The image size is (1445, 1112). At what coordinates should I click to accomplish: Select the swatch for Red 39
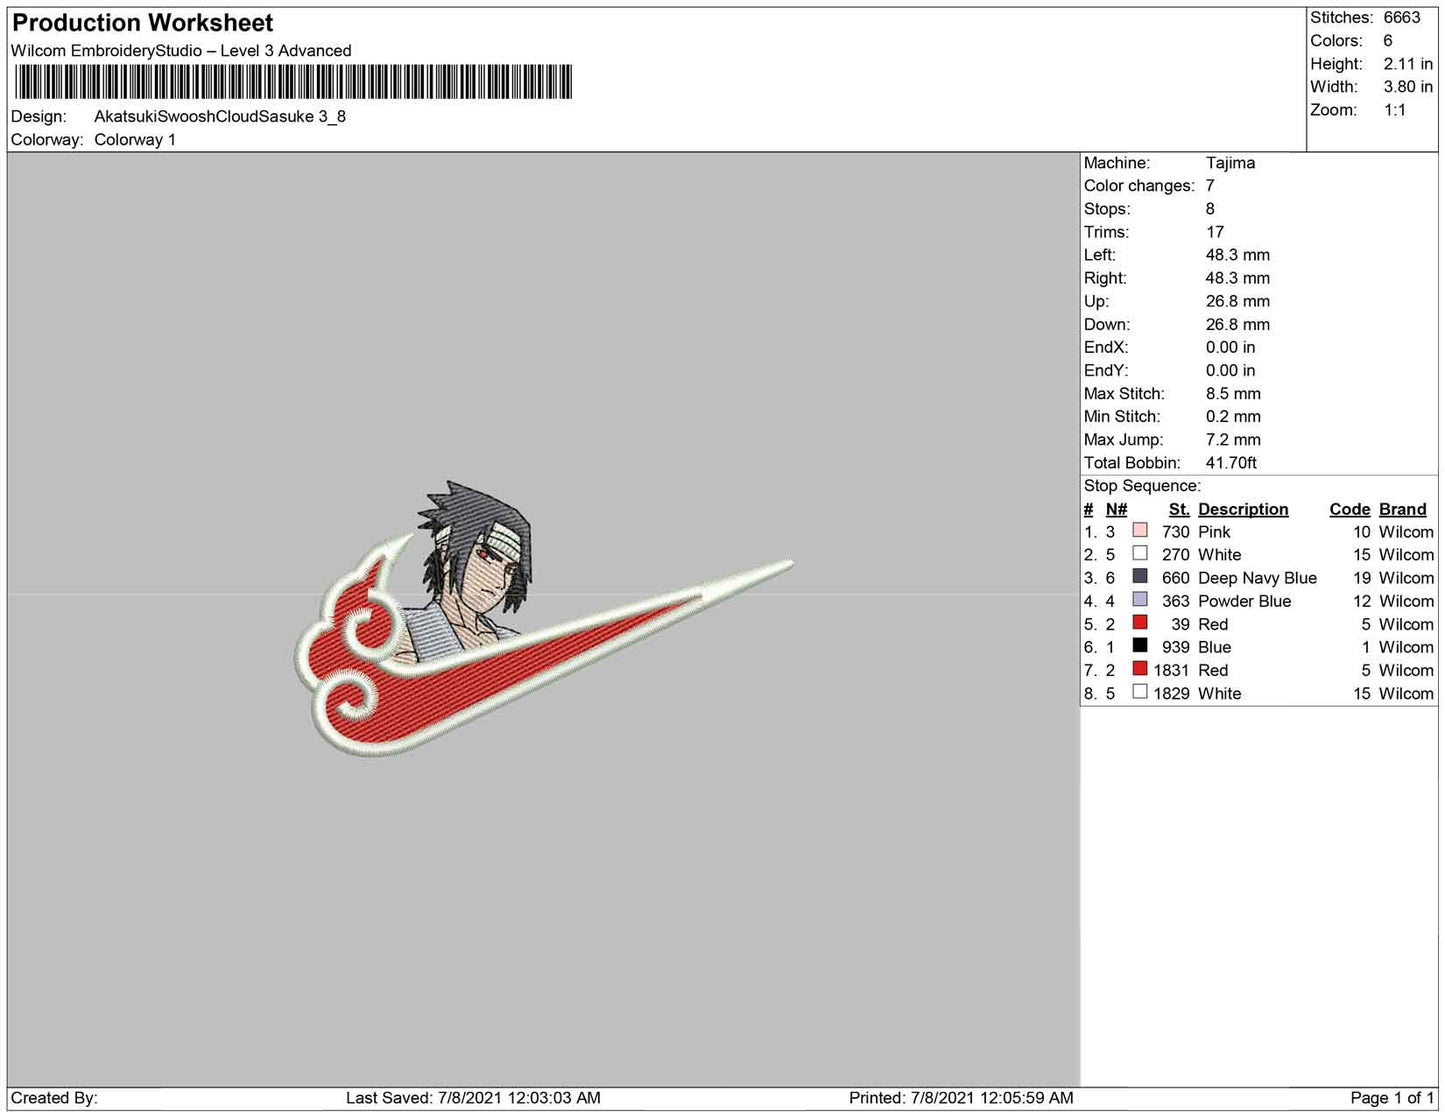click(x=1140, y=623)
